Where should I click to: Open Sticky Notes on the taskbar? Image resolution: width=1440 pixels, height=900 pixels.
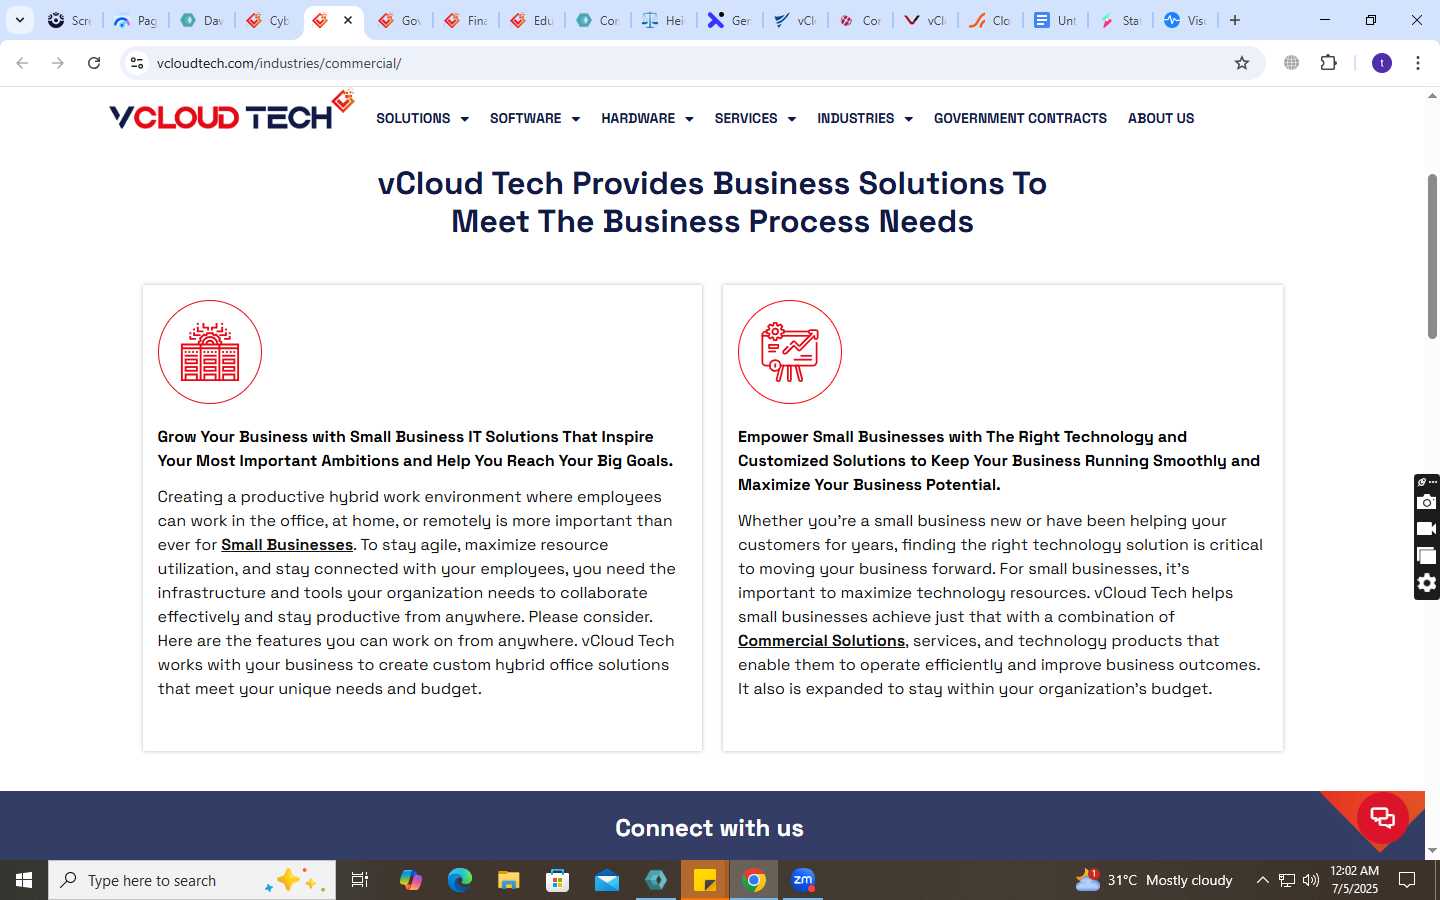[x=705, y=880]
